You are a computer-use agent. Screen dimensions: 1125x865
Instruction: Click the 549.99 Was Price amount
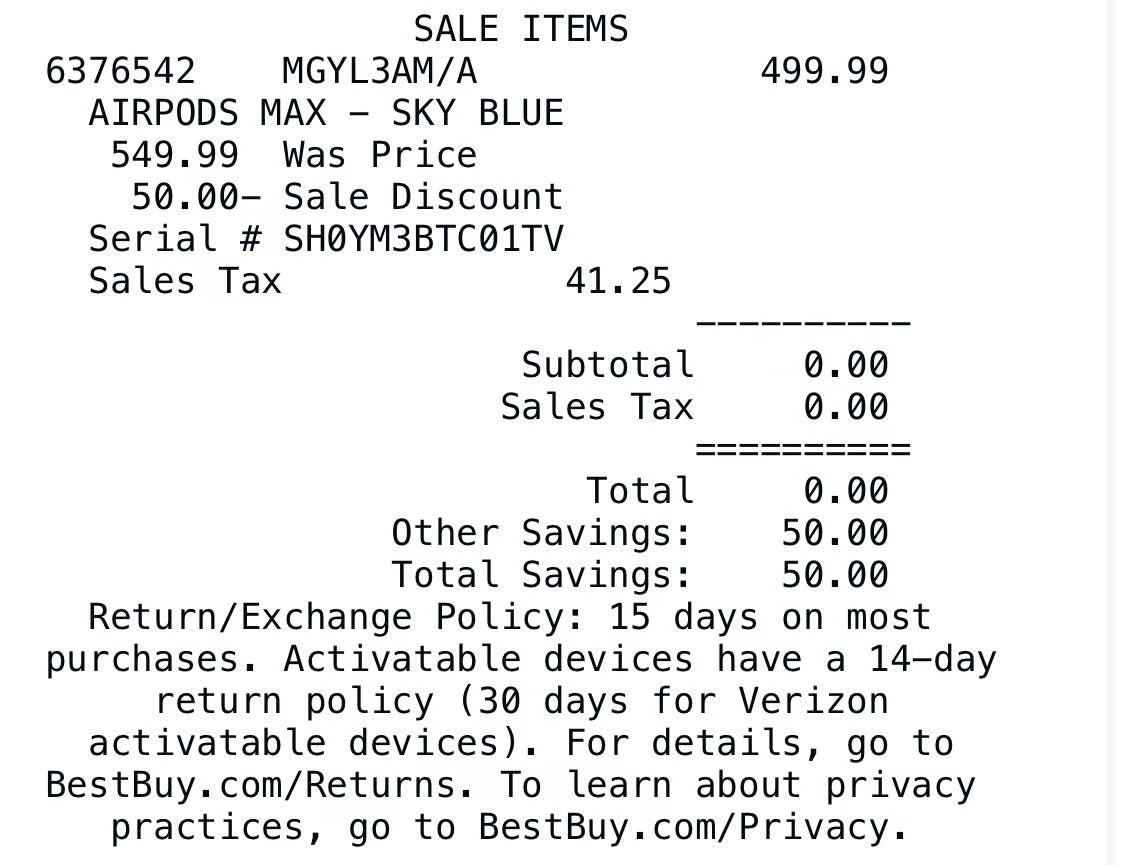pos(175,156)
